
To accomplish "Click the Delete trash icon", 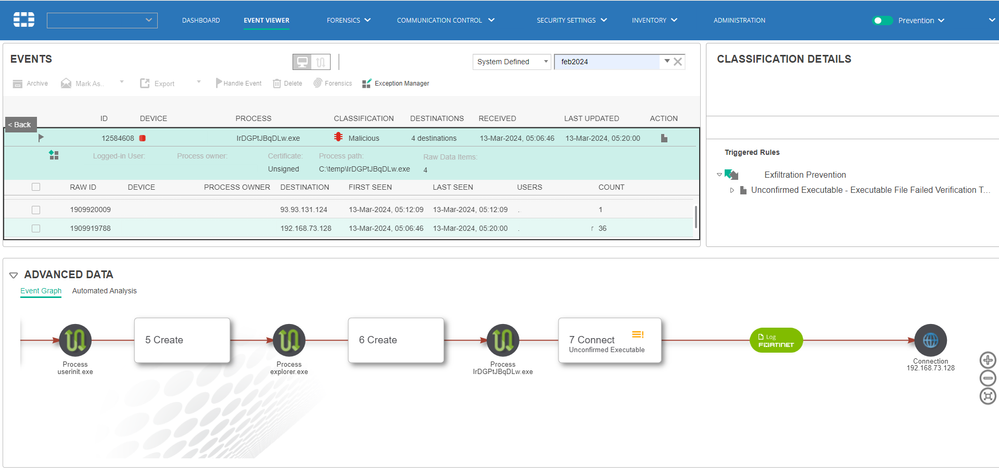I will click(277, 83).
